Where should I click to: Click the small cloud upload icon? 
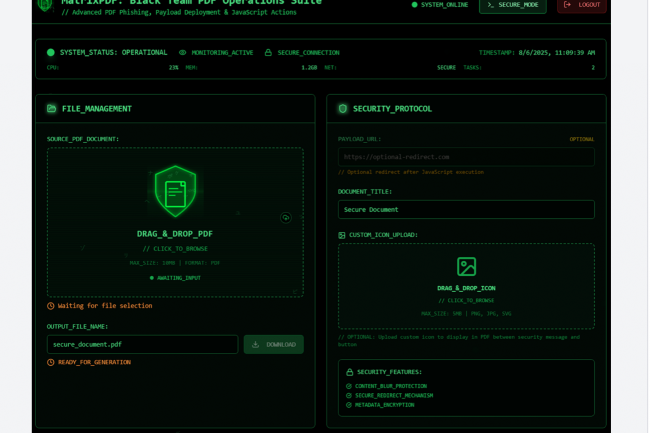[x=286, y=217]
